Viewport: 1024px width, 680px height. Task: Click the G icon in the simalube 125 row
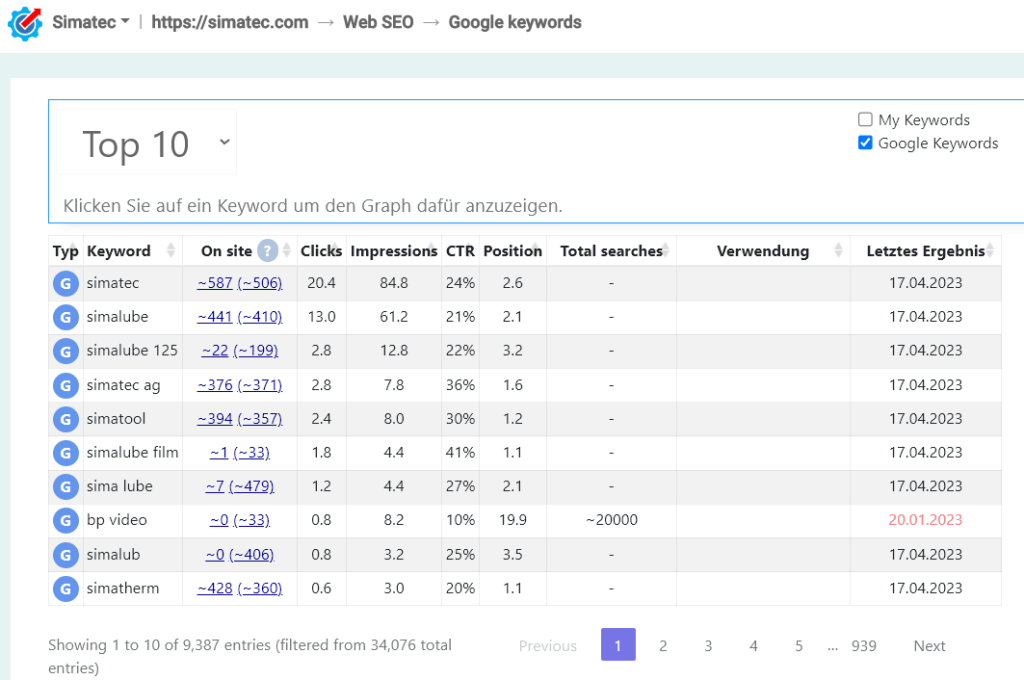point(66,351)
